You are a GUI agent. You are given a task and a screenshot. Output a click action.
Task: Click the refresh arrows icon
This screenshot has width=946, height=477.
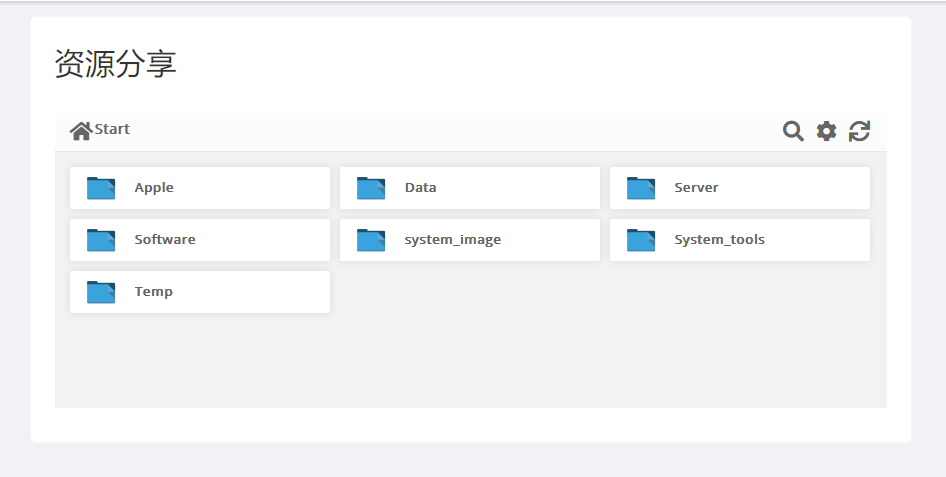click(x=859, y=131)
